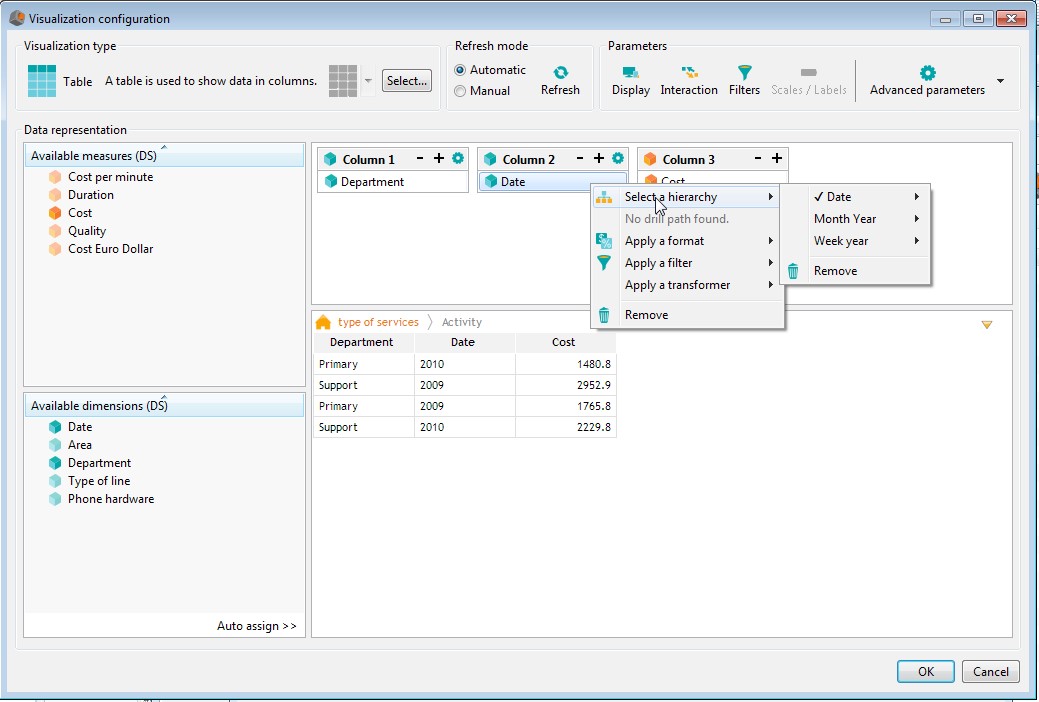Image resolution: width=1039 pixels, height=702 pixels.
Task: Open Apply a format submenu
Action: (686, 241)
